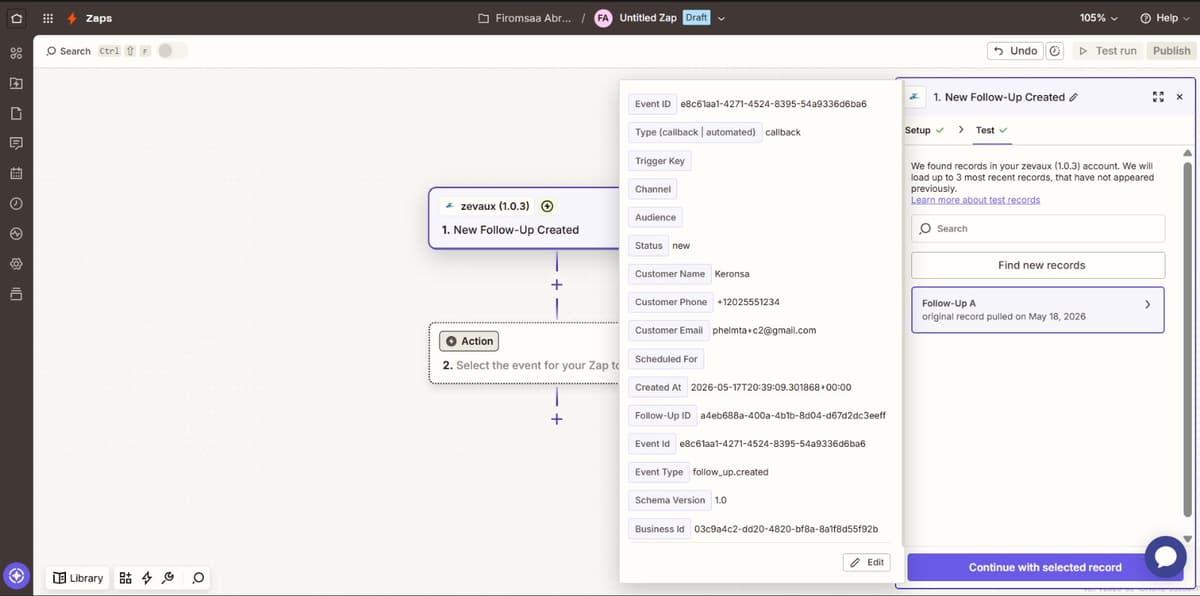1200x596 pixels.
Task: Open the clock history icon in sidebar
Action: coord(16,203)
